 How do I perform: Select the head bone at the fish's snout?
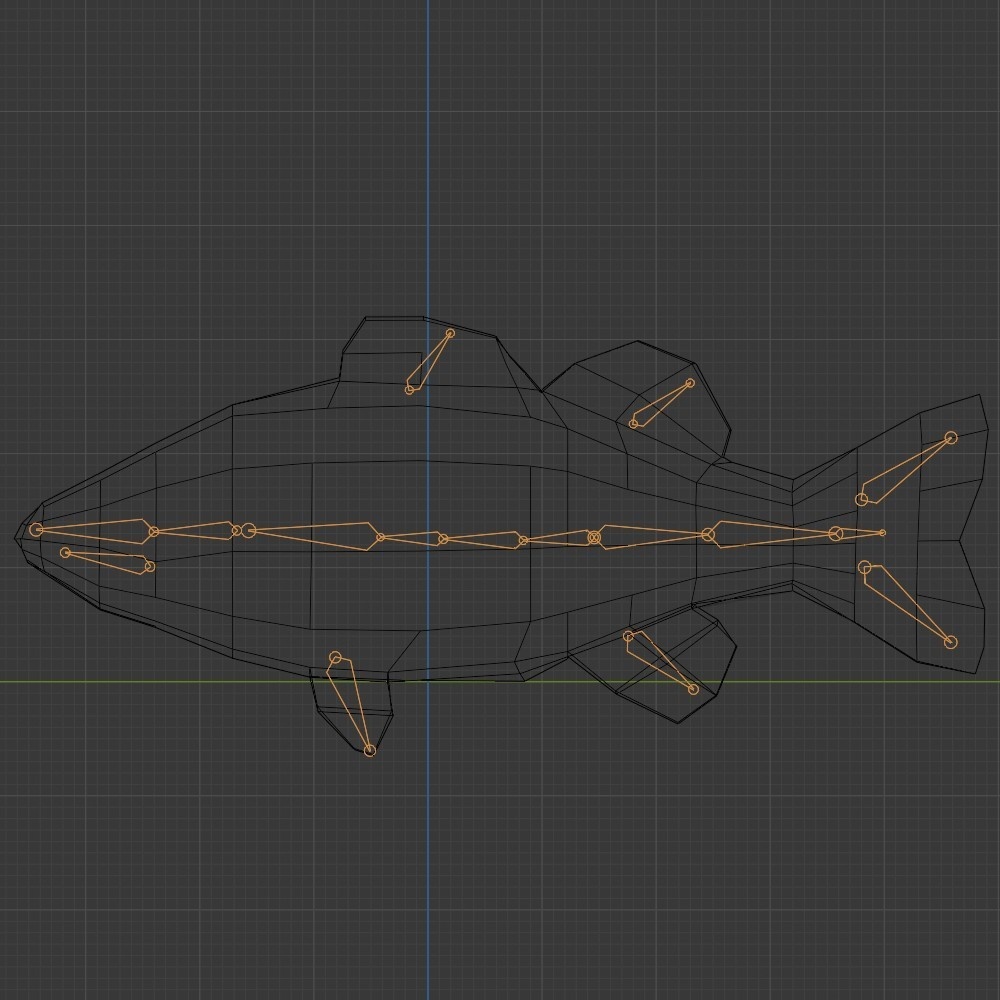(x=95, y=530)
